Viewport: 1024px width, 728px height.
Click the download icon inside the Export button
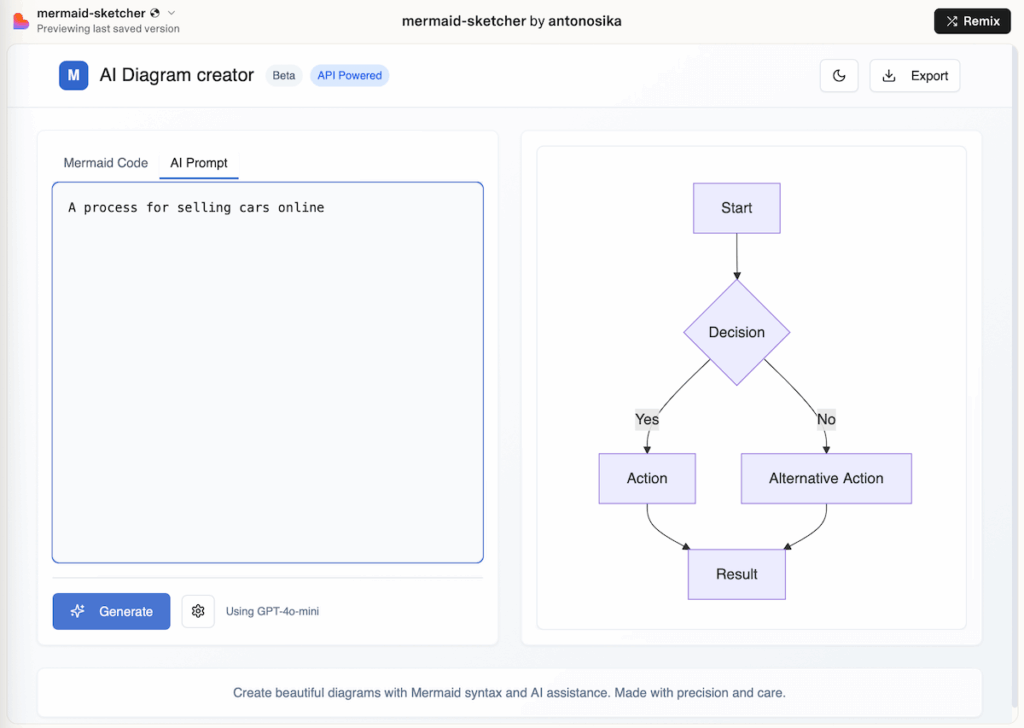(x=889, y=75)
